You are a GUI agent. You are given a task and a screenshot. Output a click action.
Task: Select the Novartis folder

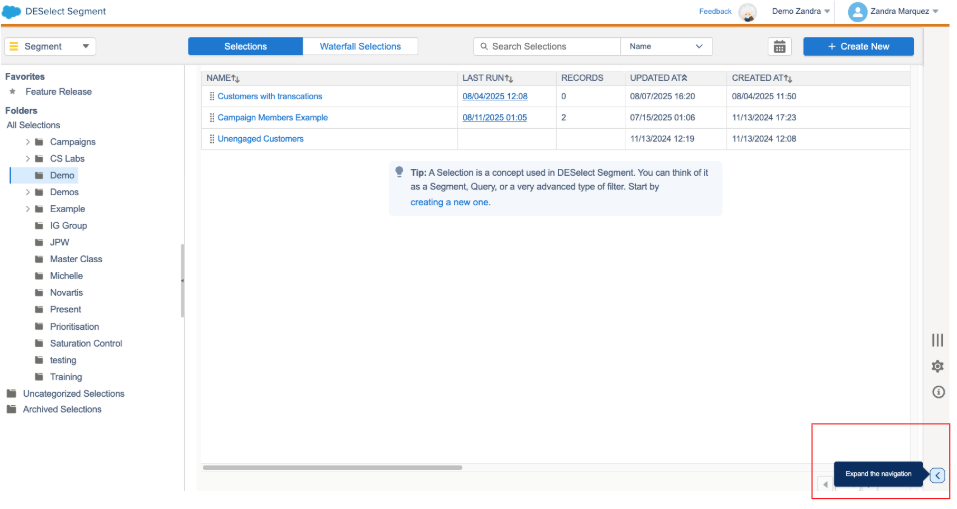pyautogui.click(x=67, y=293)
